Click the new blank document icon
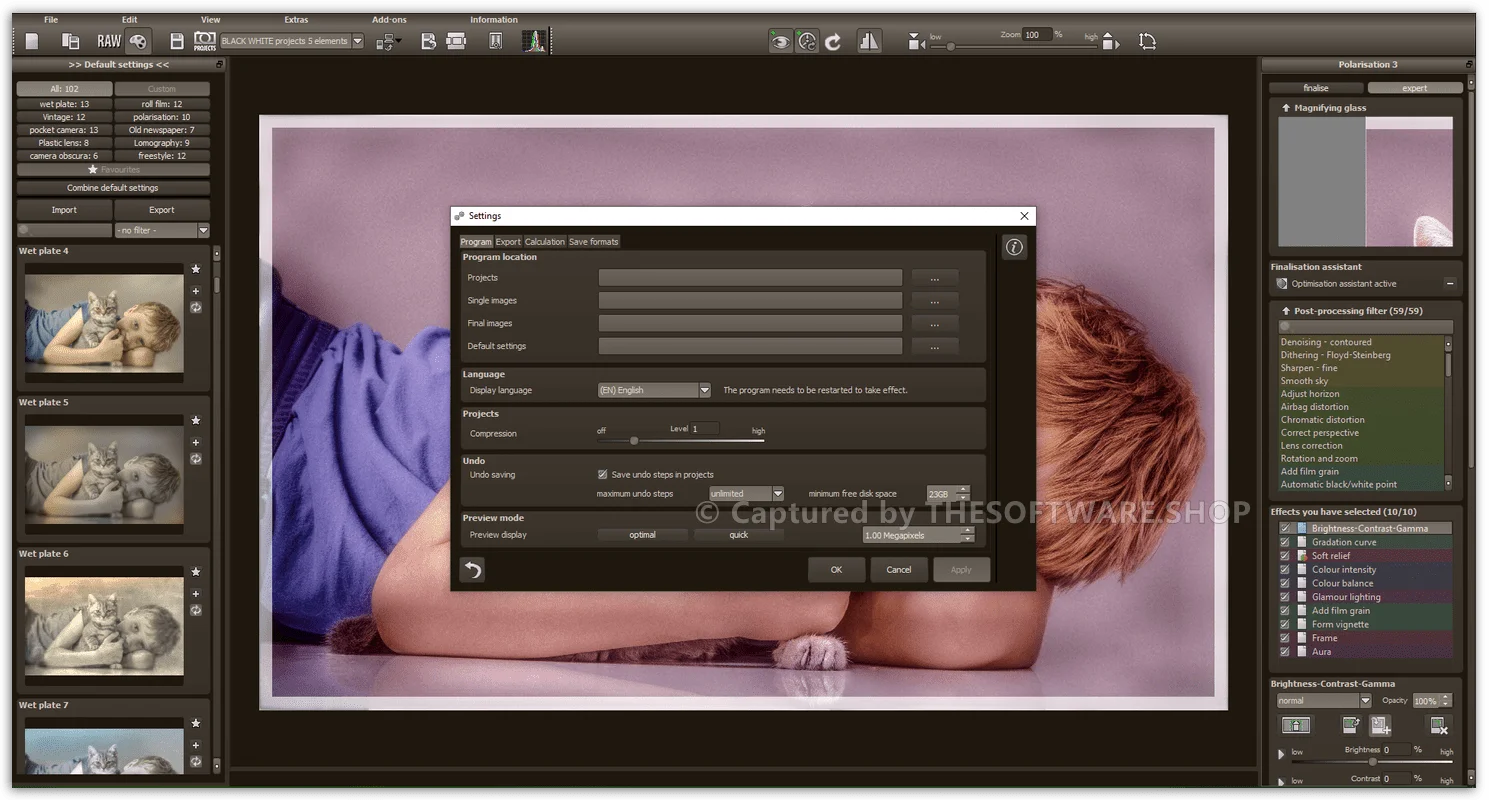The image size is (1489, 800). (32, 41)
